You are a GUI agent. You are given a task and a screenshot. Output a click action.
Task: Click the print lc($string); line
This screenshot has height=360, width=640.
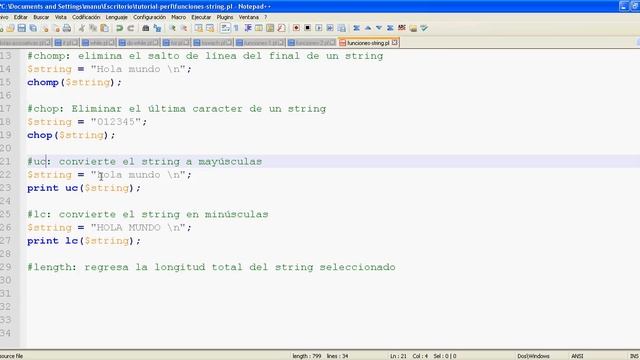tap(84, 241)
